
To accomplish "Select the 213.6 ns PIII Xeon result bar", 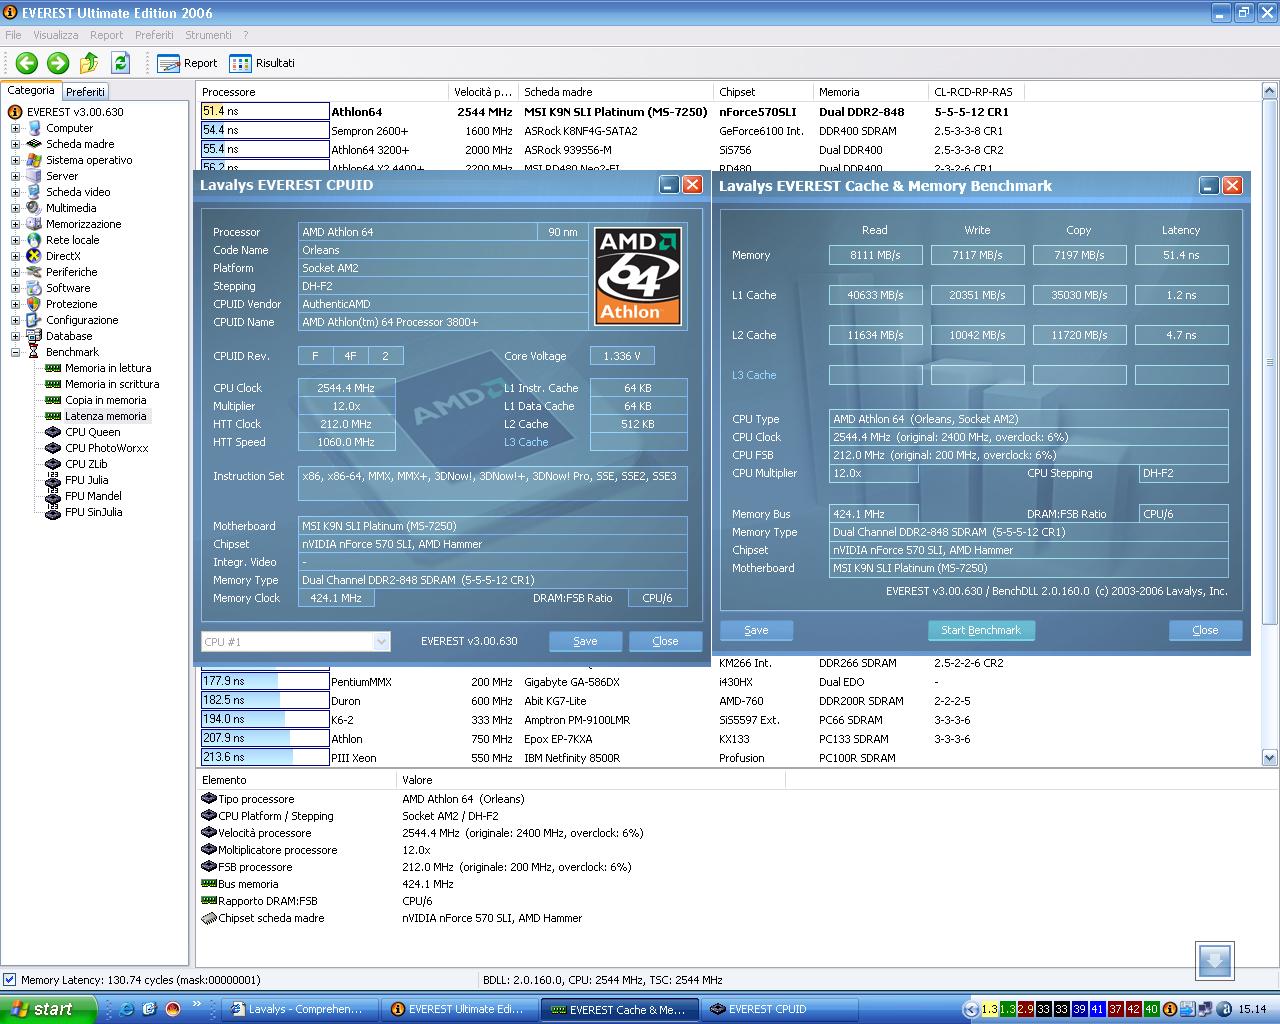I will (x=265, y=757).
